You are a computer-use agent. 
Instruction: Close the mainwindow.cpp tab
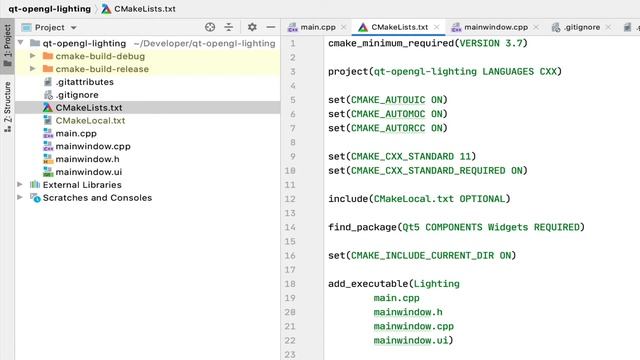[x=536, y=27]
